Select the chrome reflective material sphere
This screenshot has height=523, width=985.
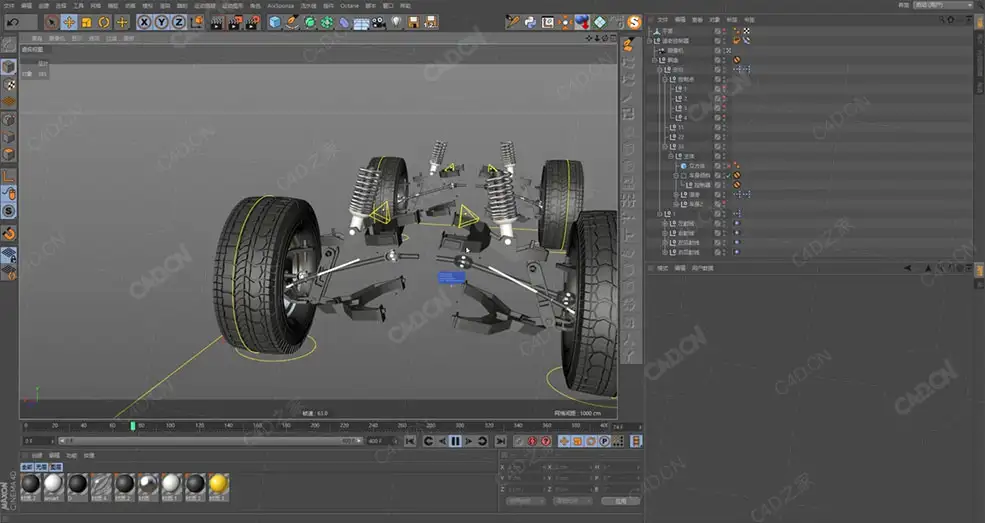[148, 483]
